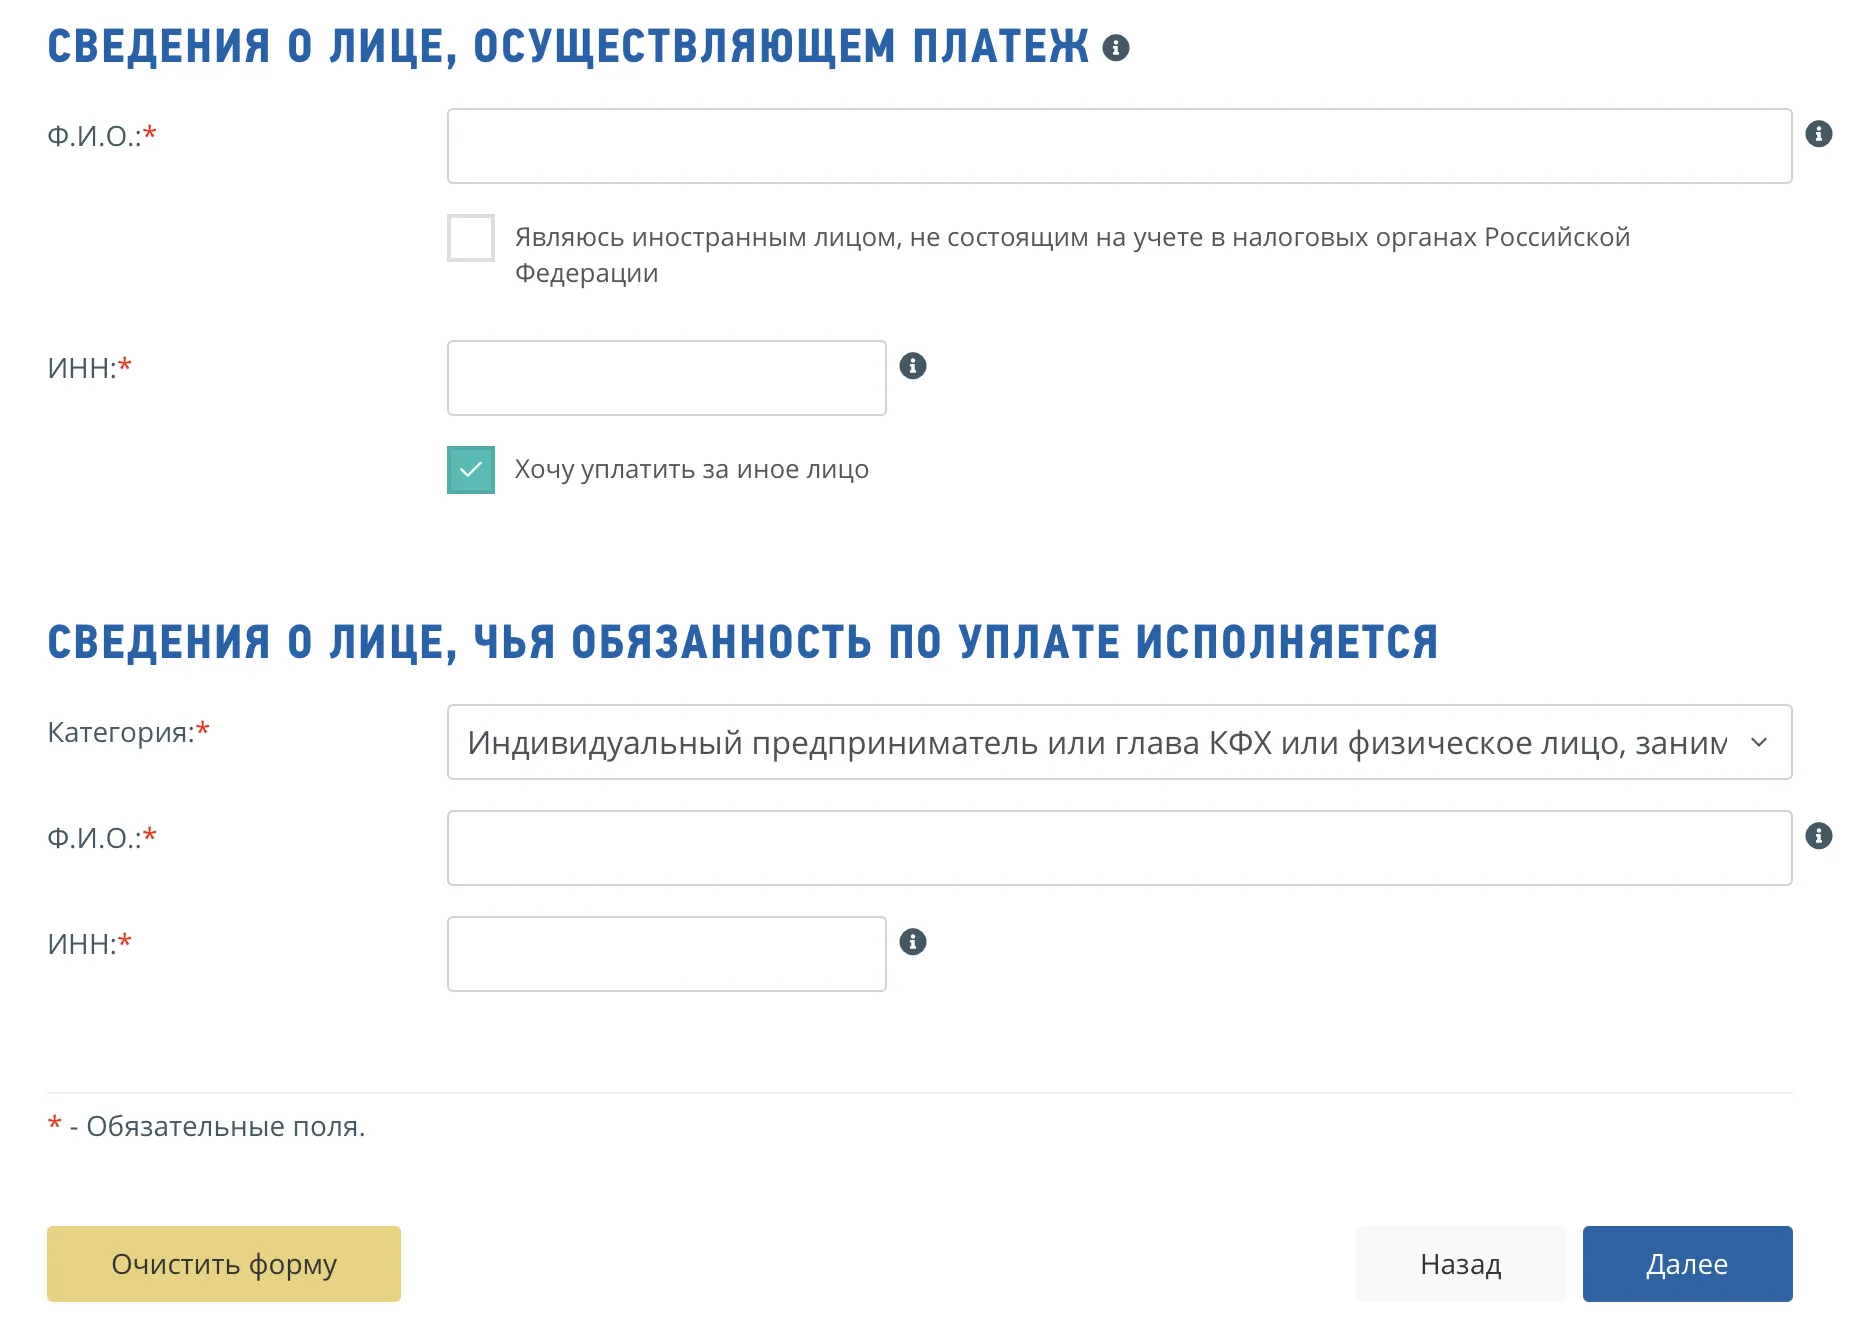This screenshot has width=1866, height=1324.
Task: Focus the payer's Ф.И.О. input field
Action: [x=1118, y=146]
